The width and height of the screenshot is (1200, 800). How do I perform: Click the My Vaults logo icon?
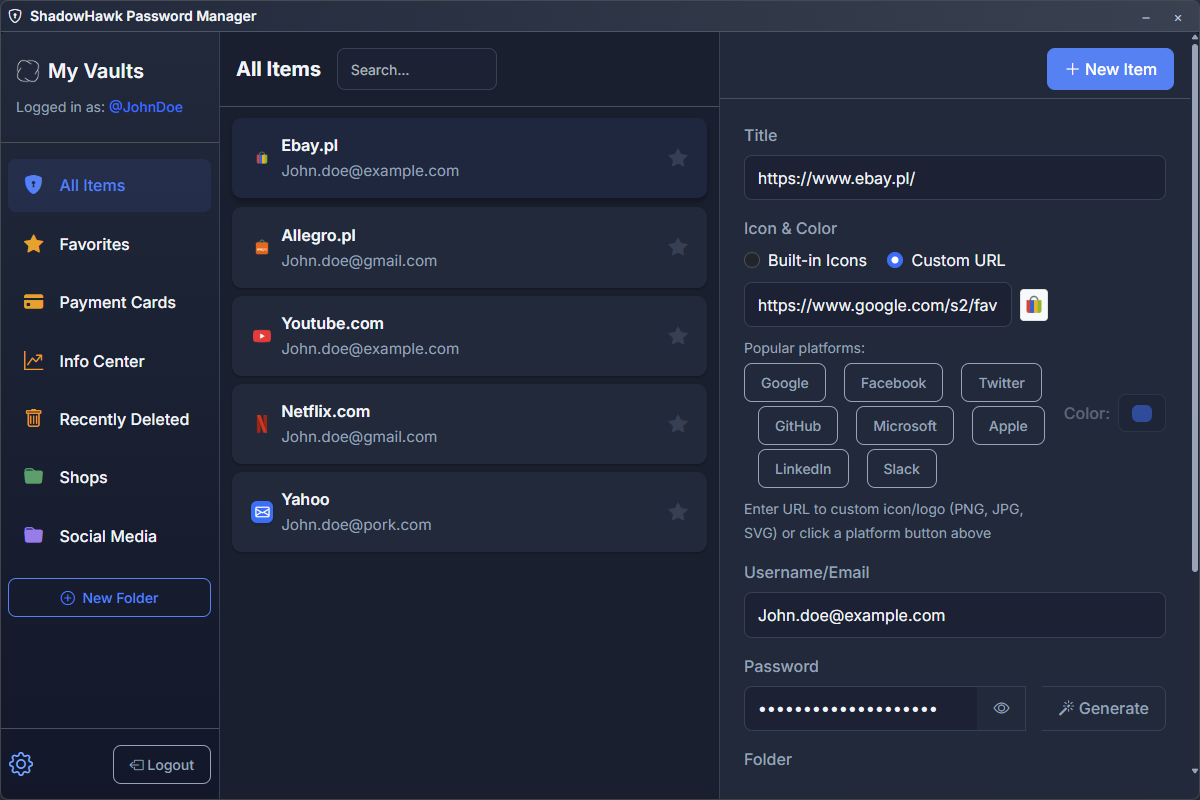pyautogui.click(x=28, y=71)
